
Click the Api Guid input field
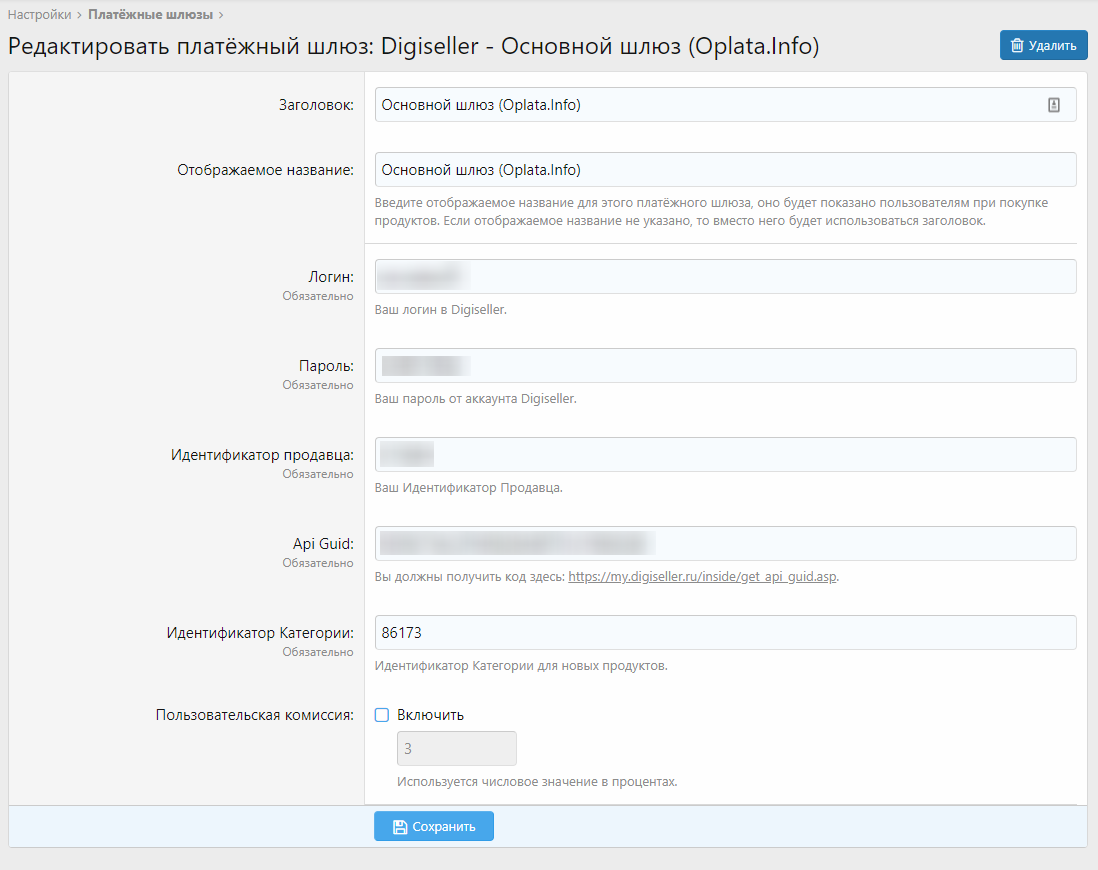pyautogui.click(x=725, y=544)
